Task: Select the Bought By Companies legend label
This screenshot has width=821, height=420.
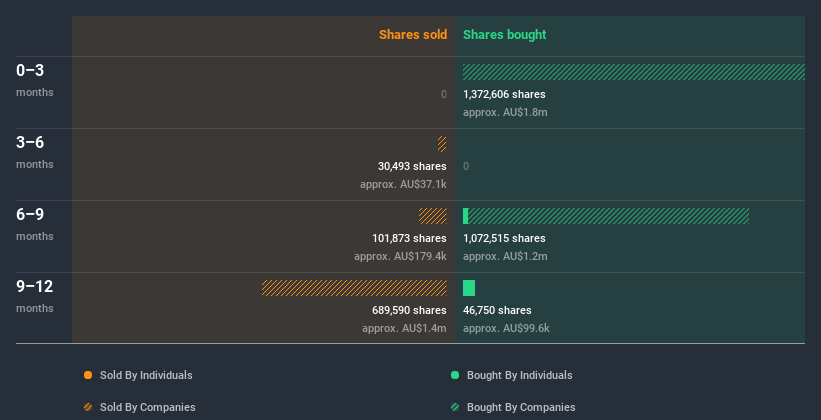Action: pos(521,407)
